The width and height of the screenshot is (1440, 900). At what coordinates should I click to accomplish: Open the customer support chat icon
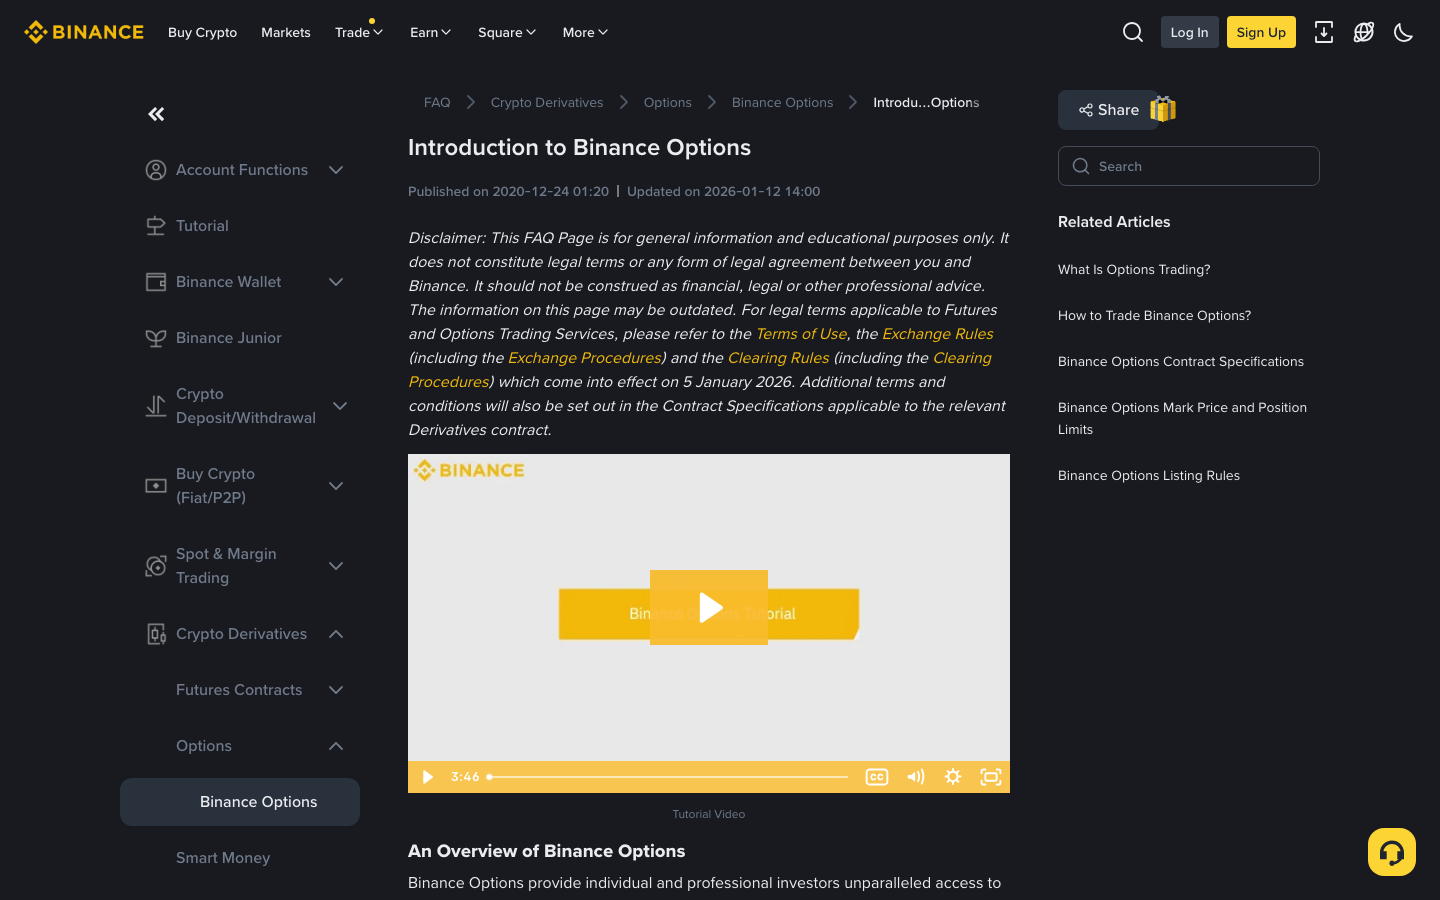click(x=1391, y=851)
